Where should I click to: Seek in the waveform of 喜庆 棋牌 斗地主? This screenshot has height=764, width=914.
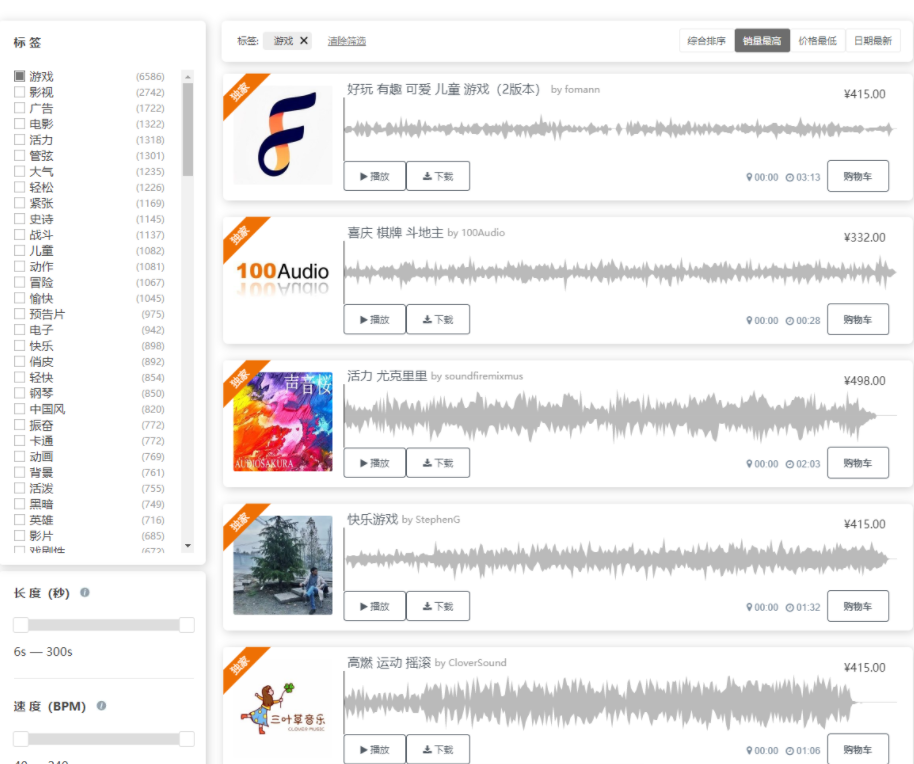pos(620,272)
